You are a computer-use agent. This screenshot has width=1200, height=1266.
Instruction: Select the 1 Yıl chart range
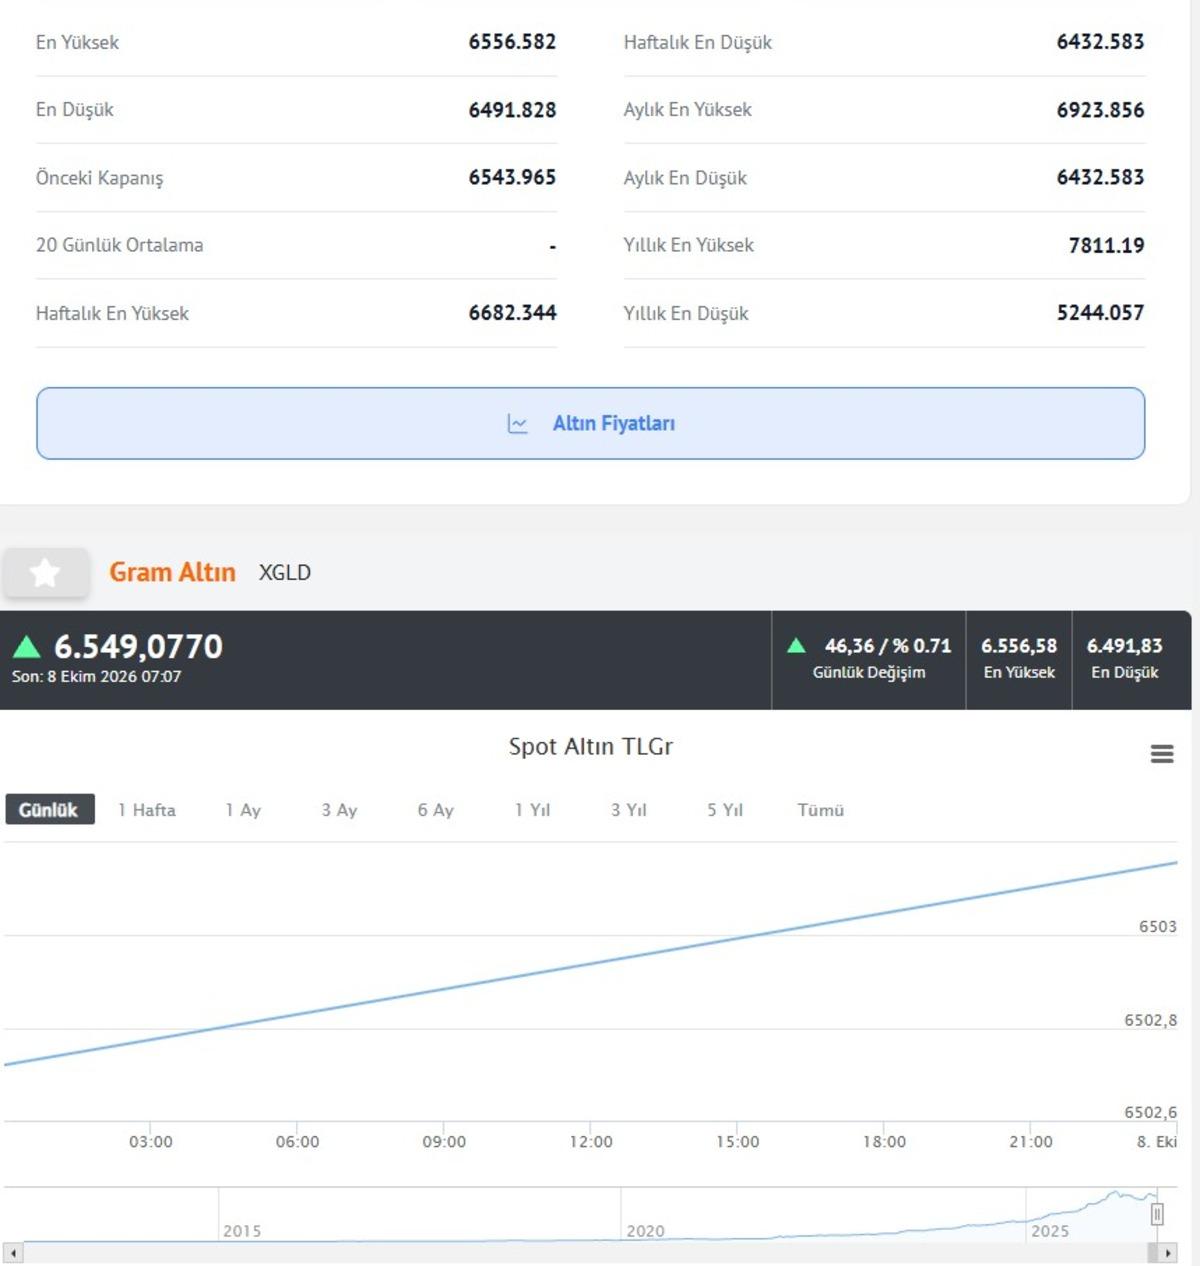(532, 810)
